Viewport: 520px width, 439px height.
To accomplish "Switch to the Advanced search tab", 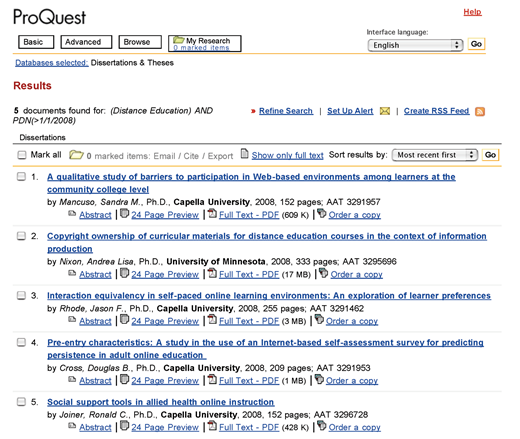I will click(86, 42).
